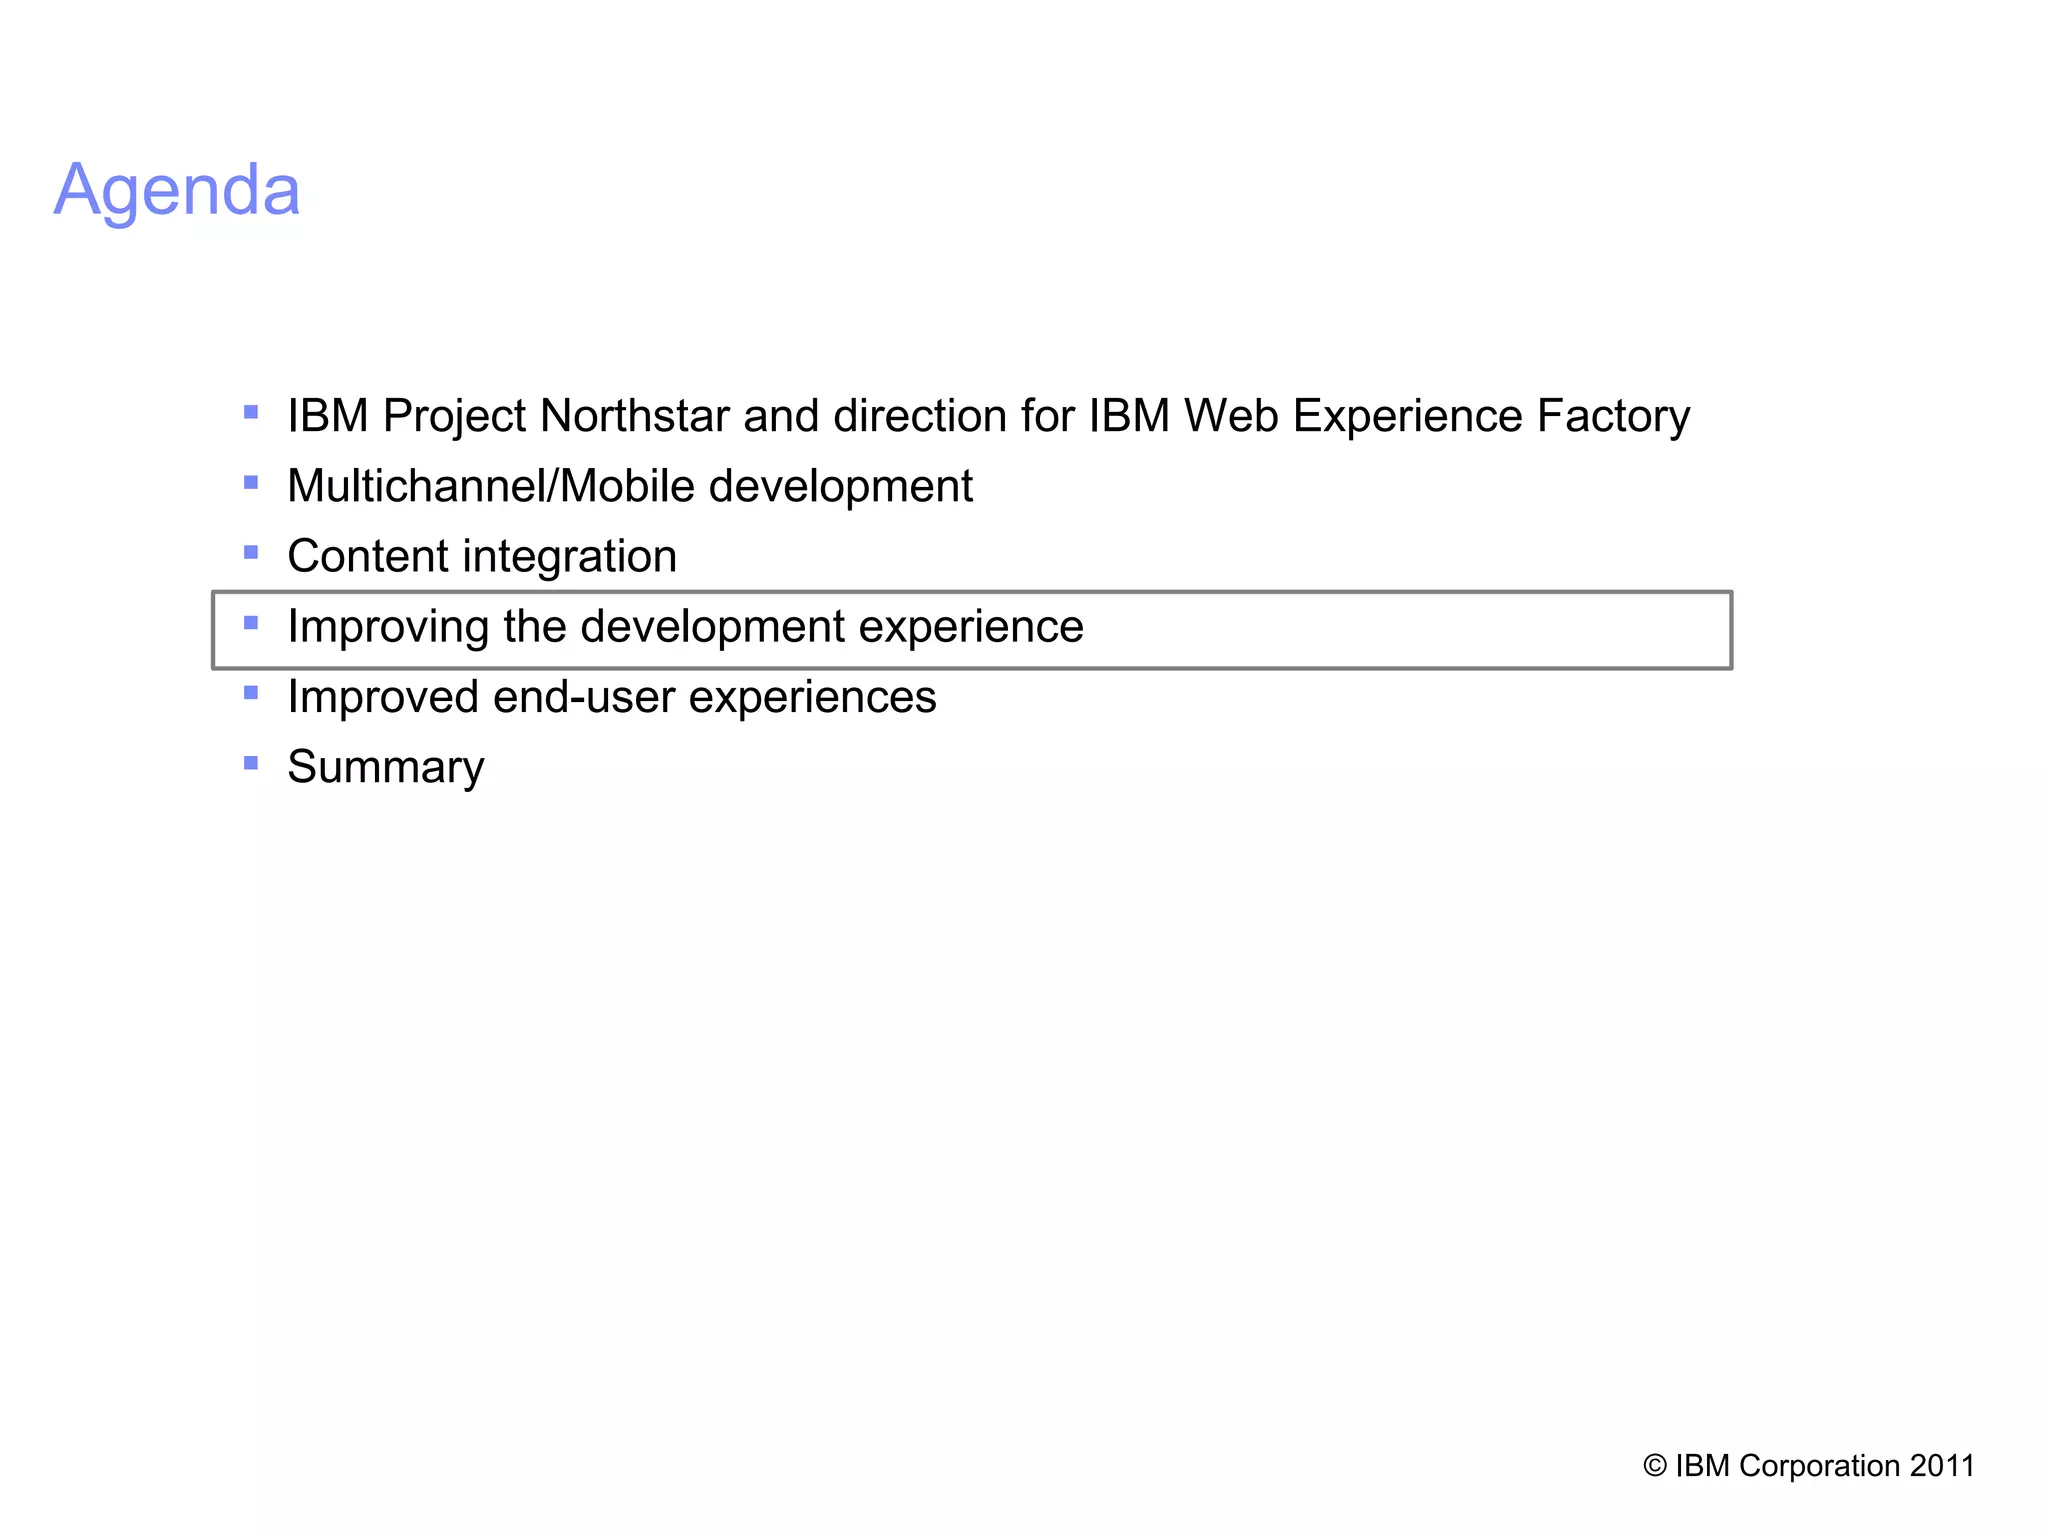Click the '© IBM Corporation 2011' footer text

[x=1809, y=1465]
